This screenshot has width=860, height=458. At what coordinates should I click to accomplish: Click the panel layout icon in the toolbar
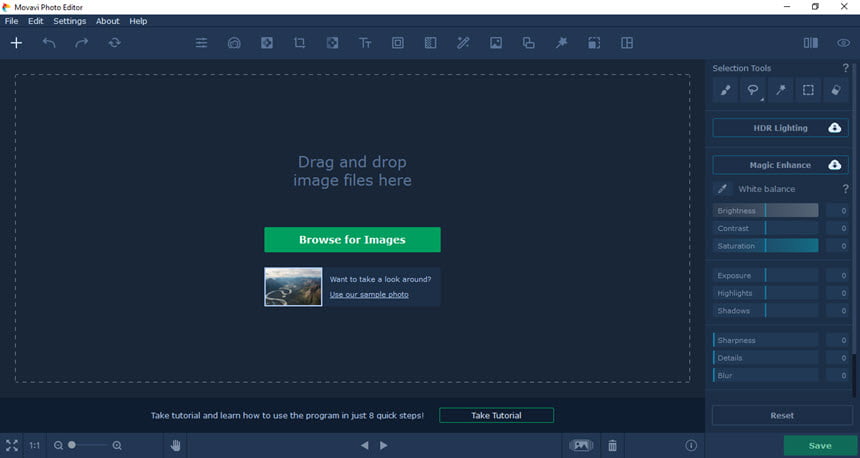(x=627, y=43)
